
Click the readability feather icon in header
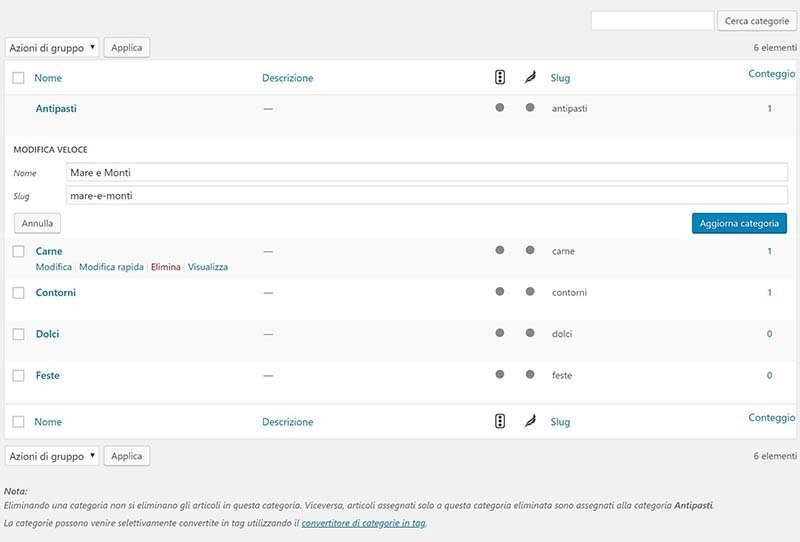pos(530,77)
